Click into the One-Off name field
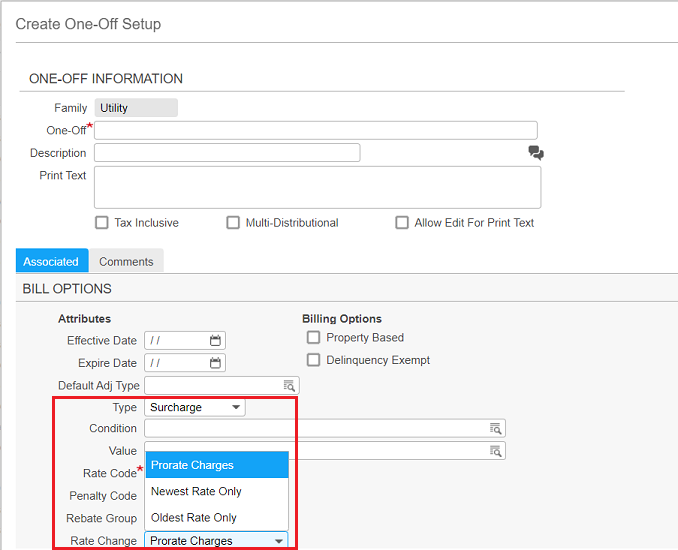This screenshot has height=550, width=678. pos(315,130)
